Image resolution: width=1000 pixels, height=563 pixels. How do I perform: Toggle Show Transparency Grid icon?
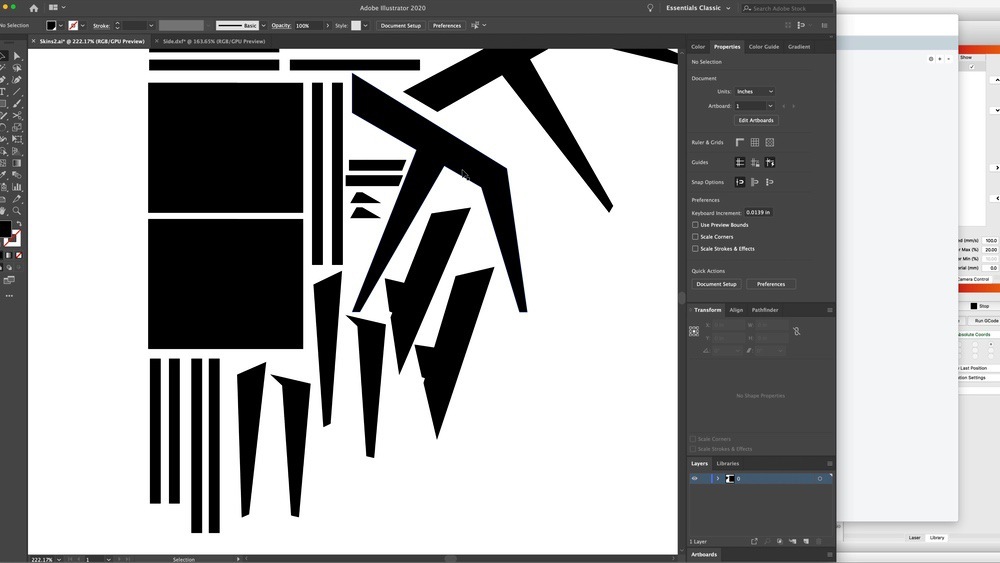770,142
